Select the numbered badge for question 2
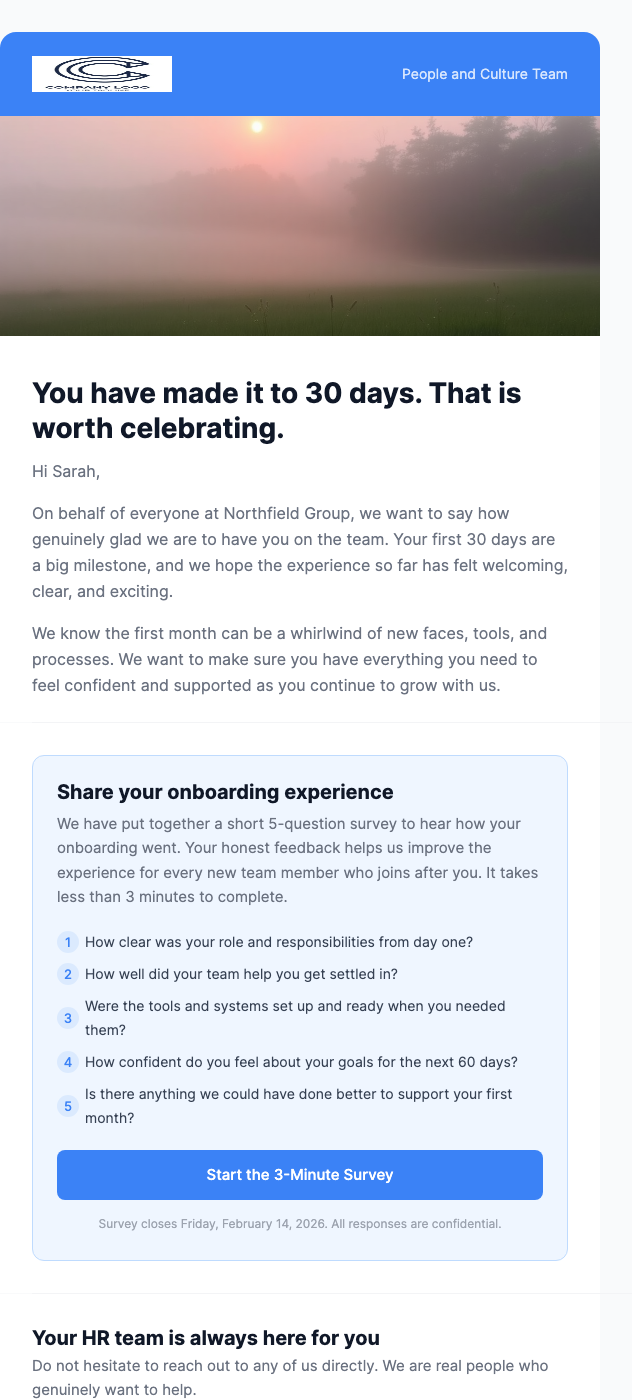This screenshot has width=632, height=1400. pos(68,974)
